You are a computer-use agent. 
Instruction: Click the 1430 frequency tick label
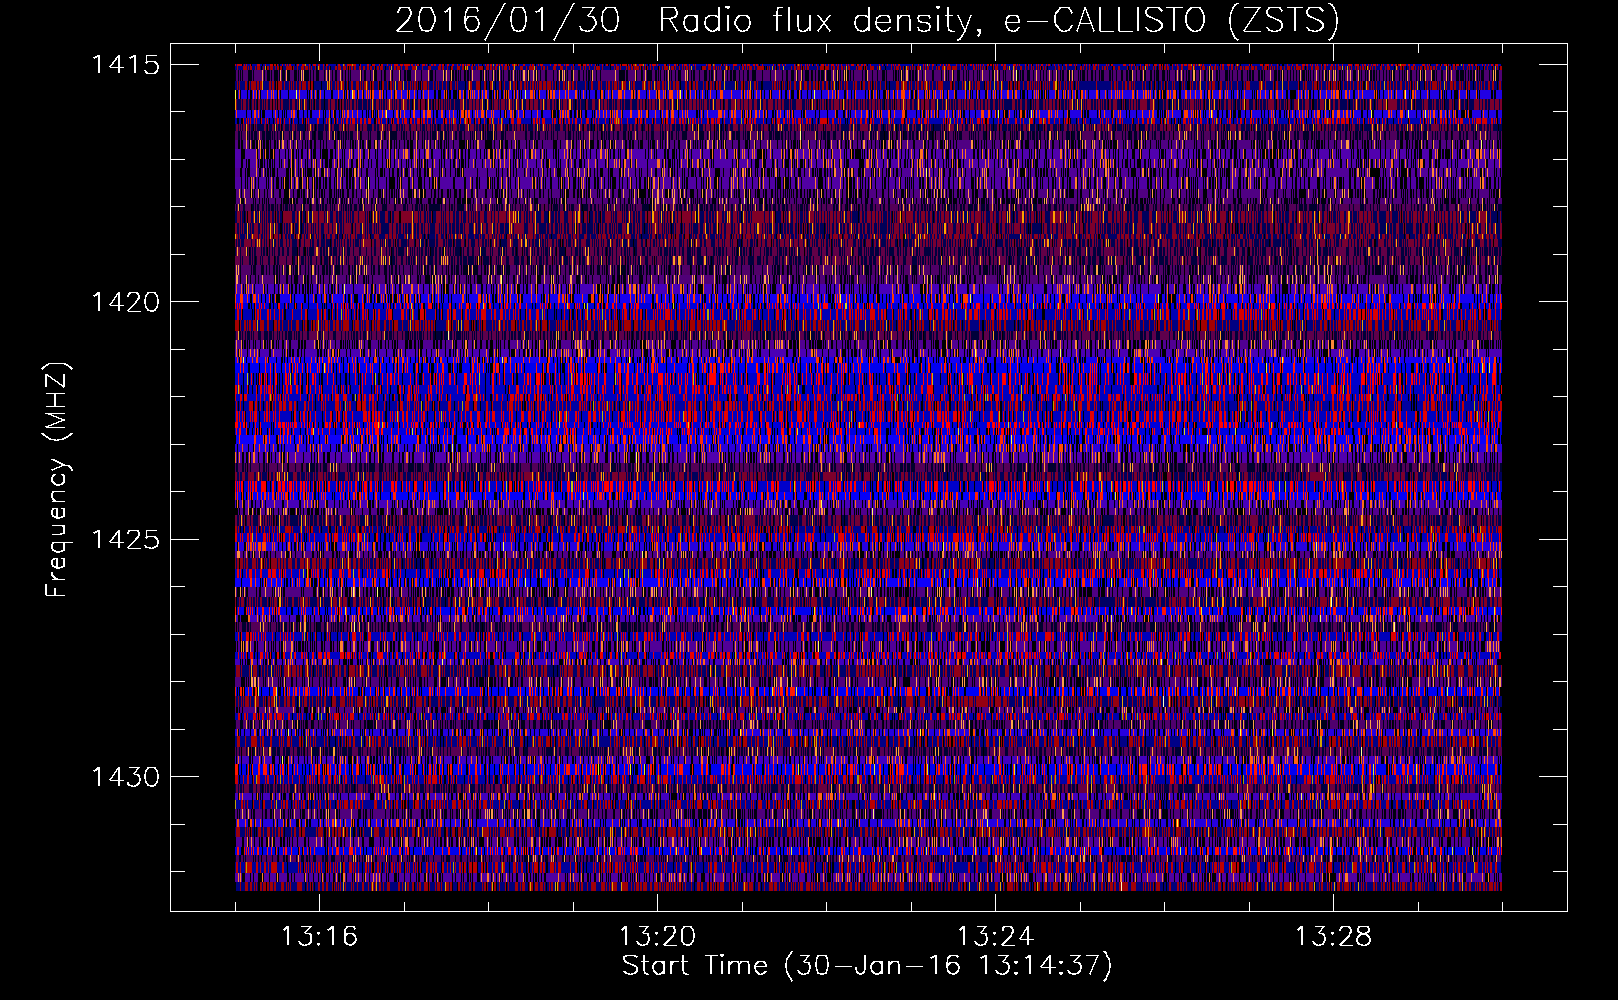click(x=125, y=777)
